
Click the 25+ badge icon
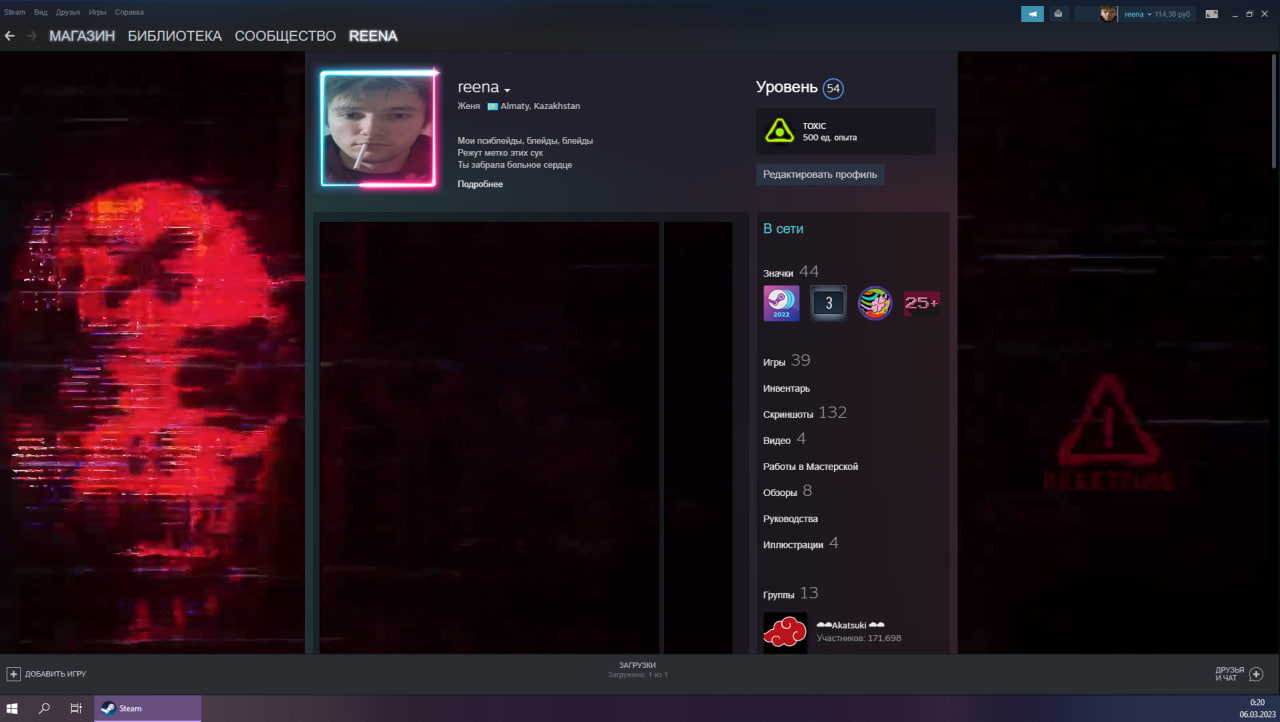click(x=921, y=303)
